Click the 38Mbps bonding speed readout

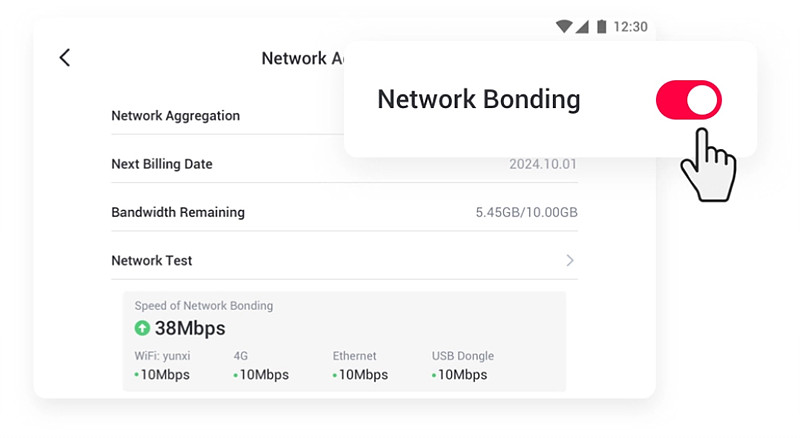coord(190,328)
